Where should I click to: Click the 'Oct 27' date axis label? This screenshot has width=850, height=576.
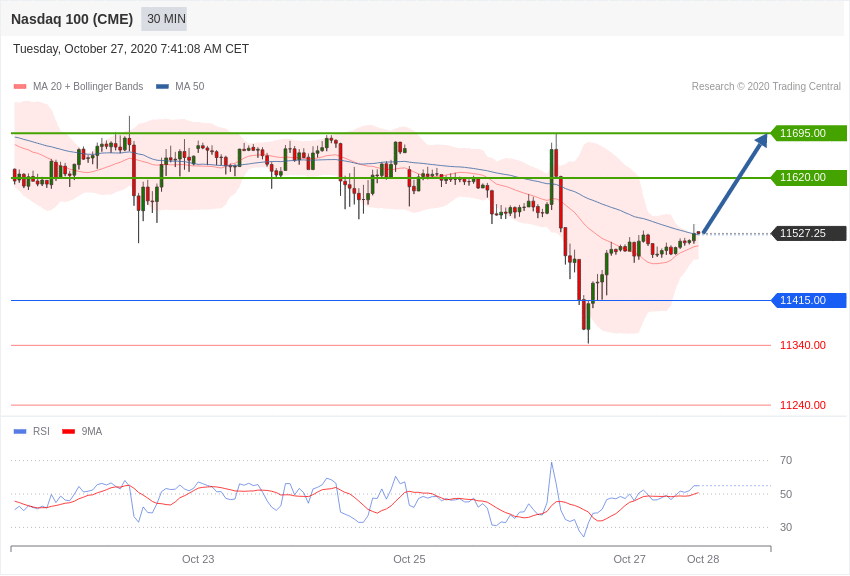point(629,559)
